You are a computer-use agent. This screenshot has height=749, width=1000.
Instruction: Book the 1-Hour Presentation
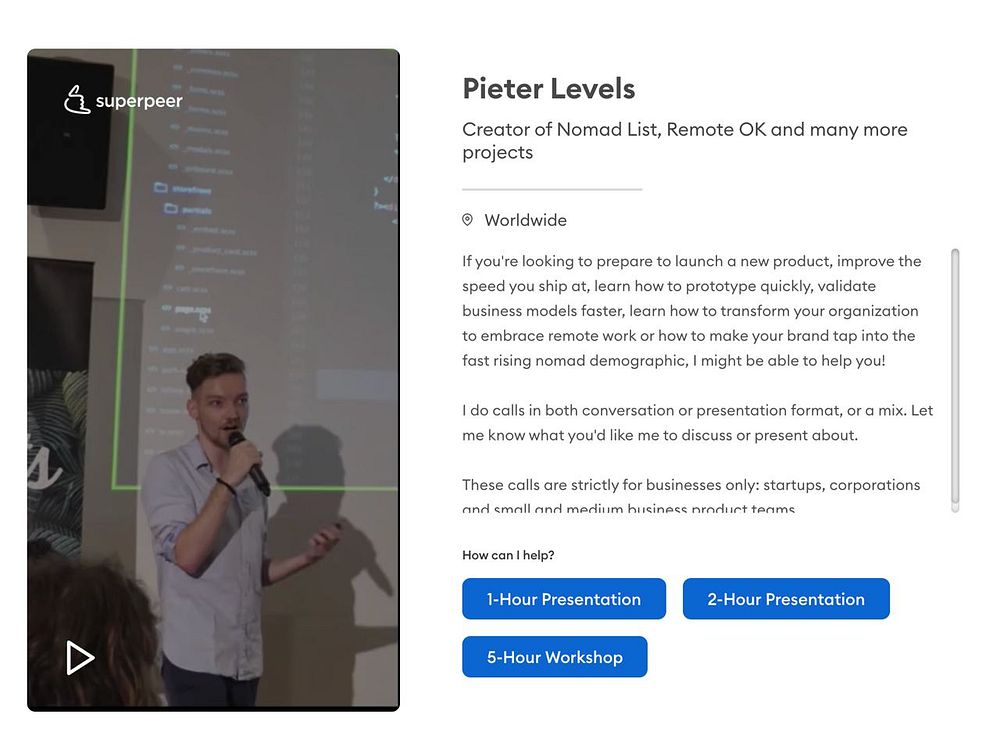pos(564,598)
